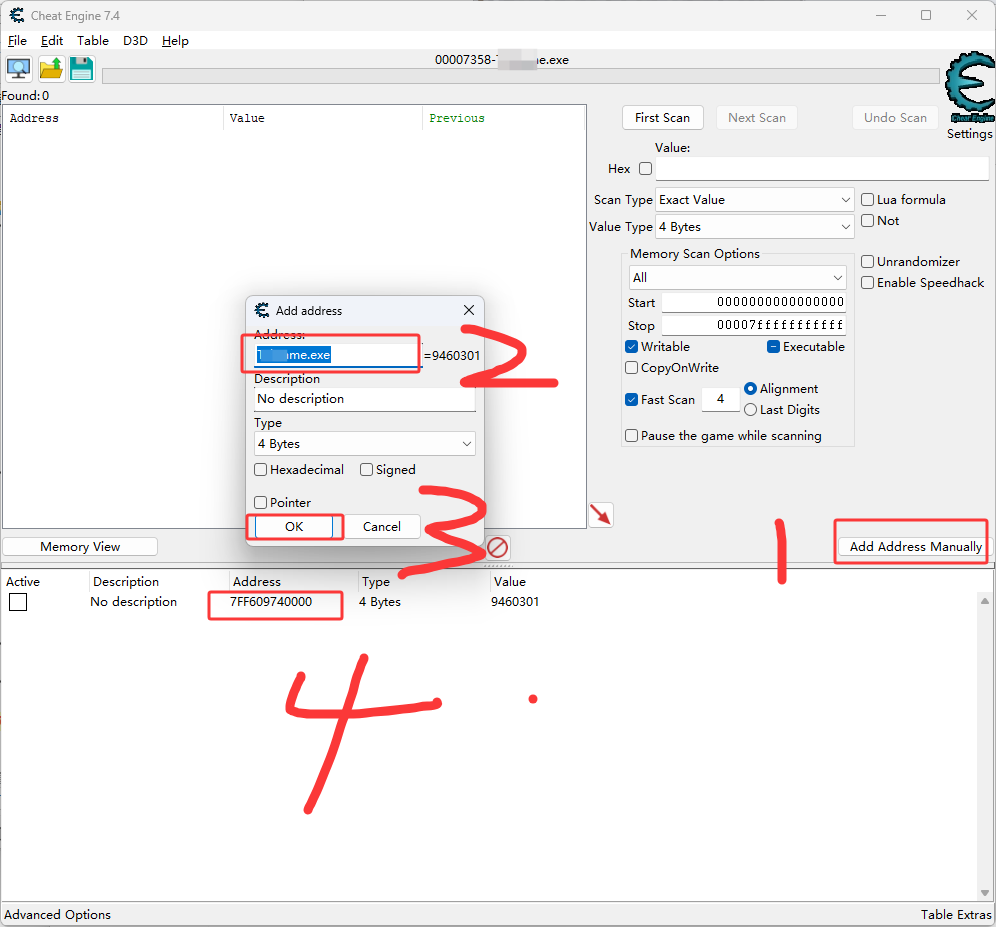Open the File menu
This screenshot has width=996, height=927.
coord(17,41)
